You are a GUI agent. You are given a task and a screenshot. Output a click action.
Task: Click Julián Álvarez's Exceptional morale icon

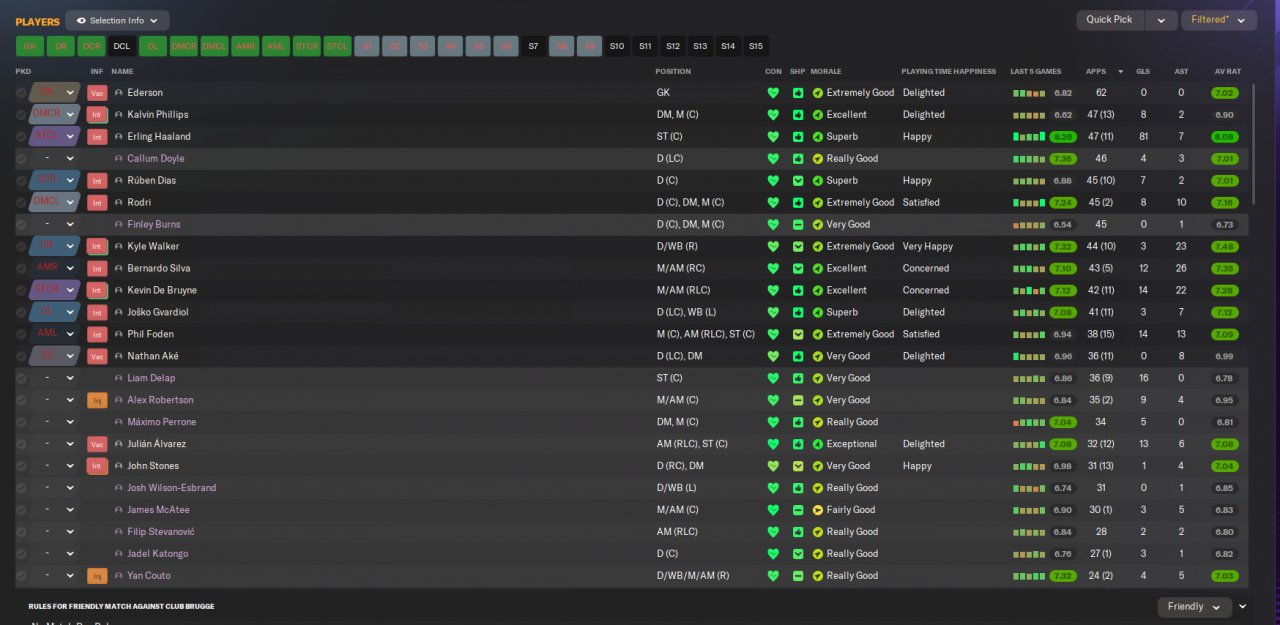tap(818, 444)
